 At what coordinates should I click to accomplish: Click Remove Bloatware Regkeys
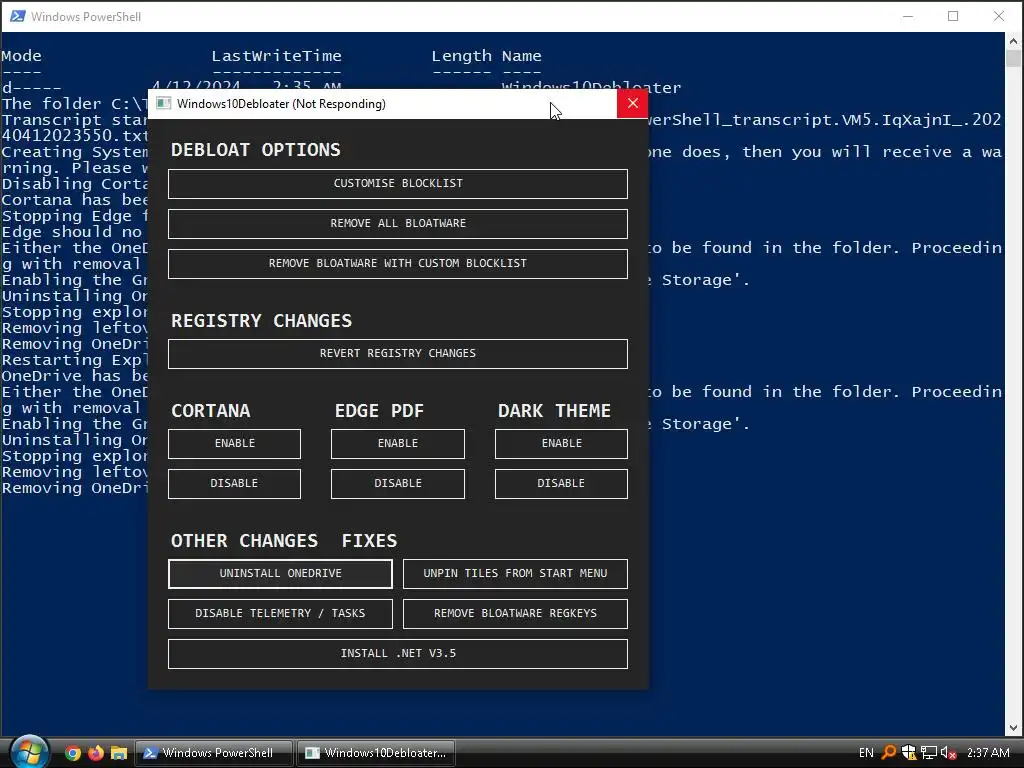click(515, 613)
